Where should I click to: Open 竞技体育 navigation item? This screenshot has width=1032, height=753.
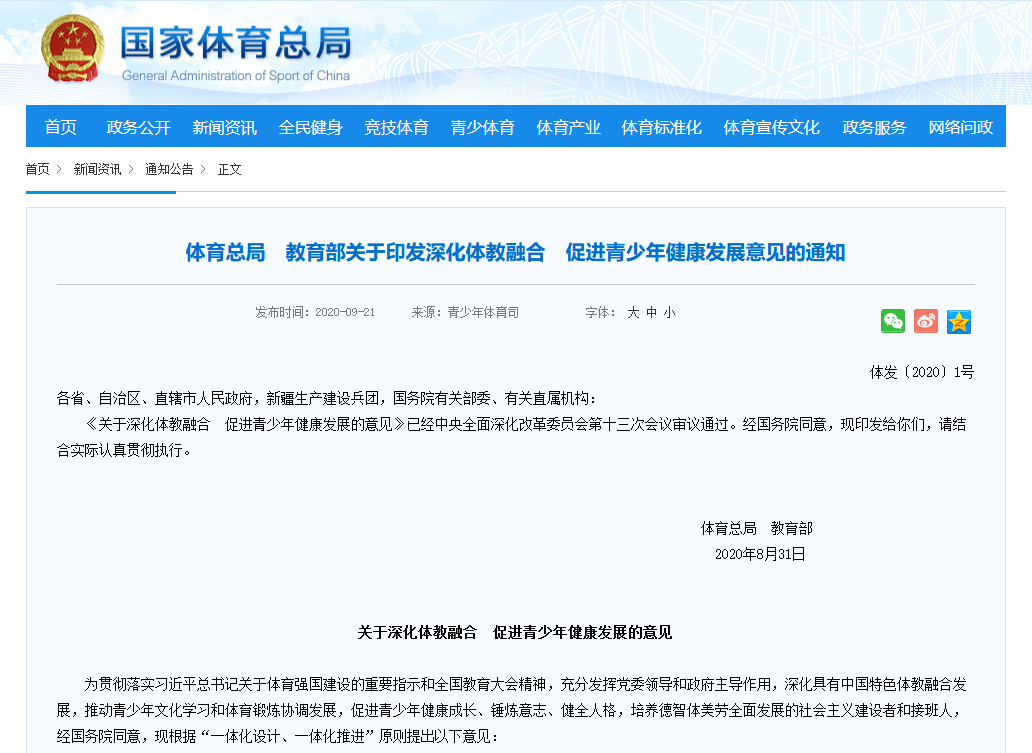coord(397,127)
